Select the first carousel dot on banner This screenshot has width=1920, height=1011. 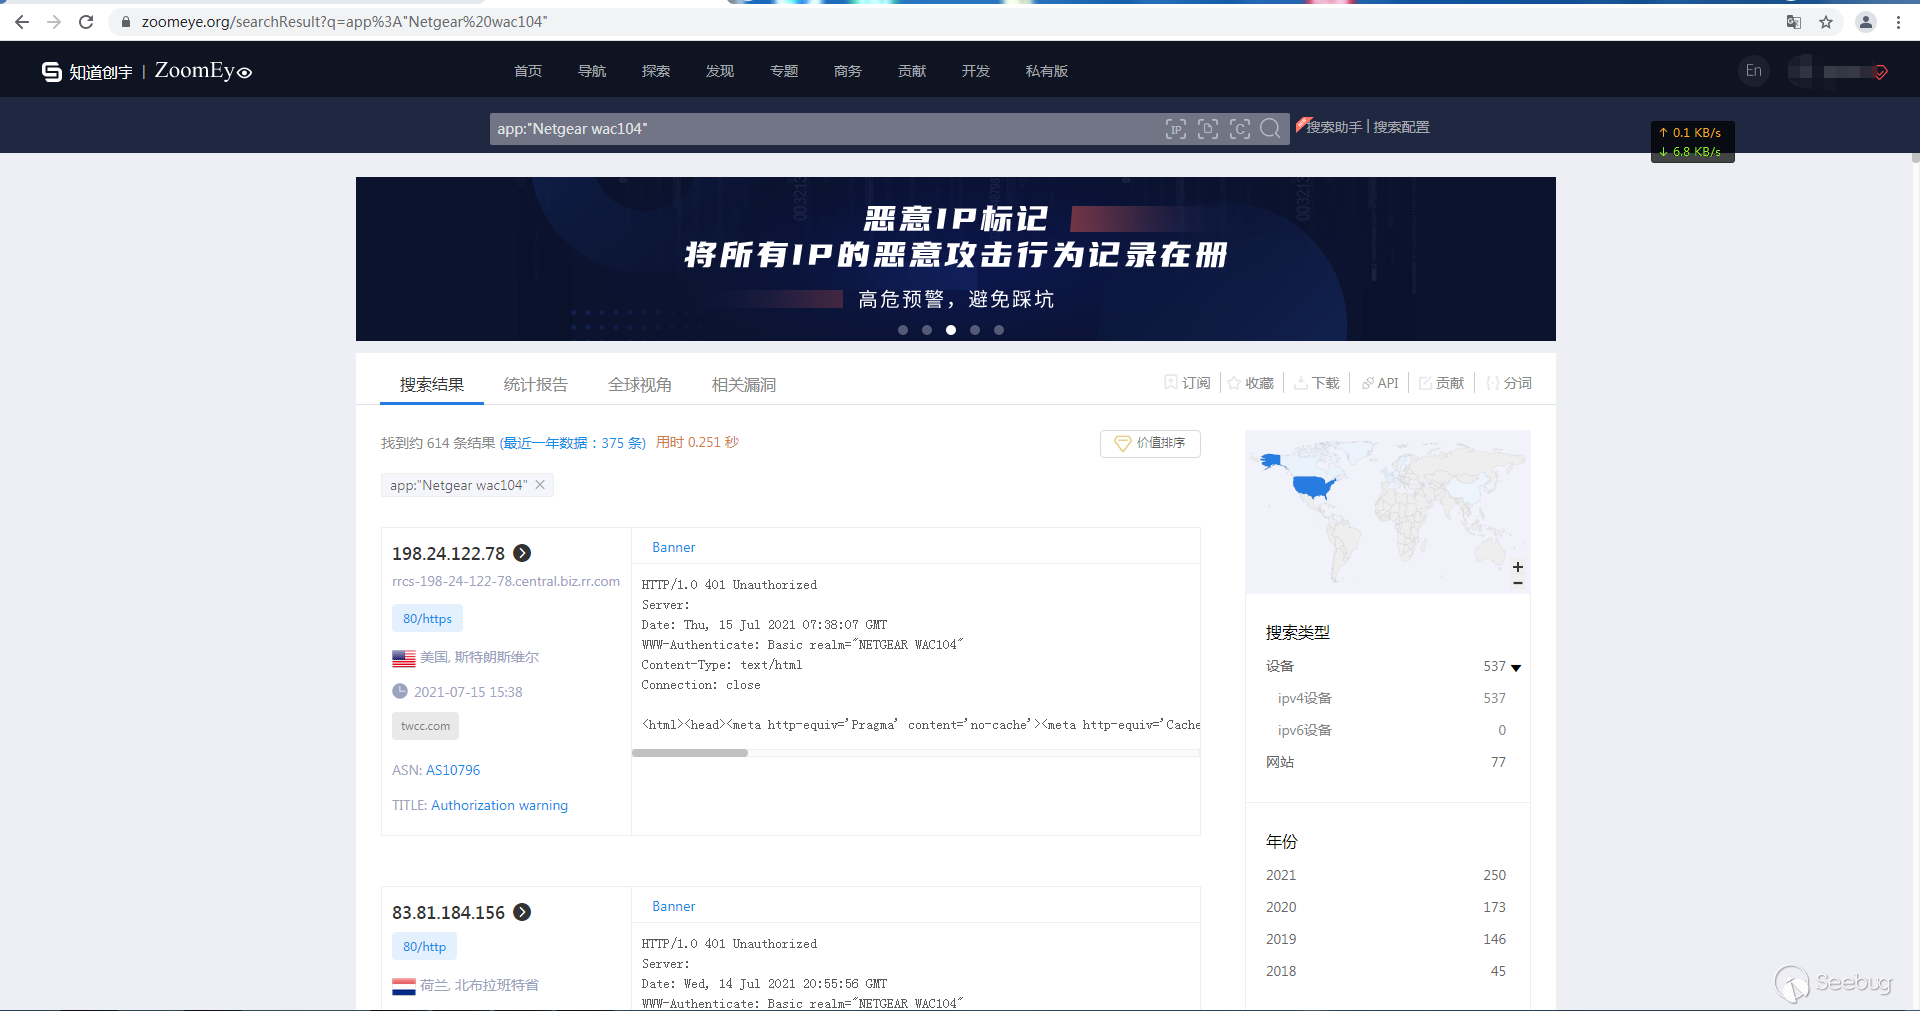[x=903, y=330]
